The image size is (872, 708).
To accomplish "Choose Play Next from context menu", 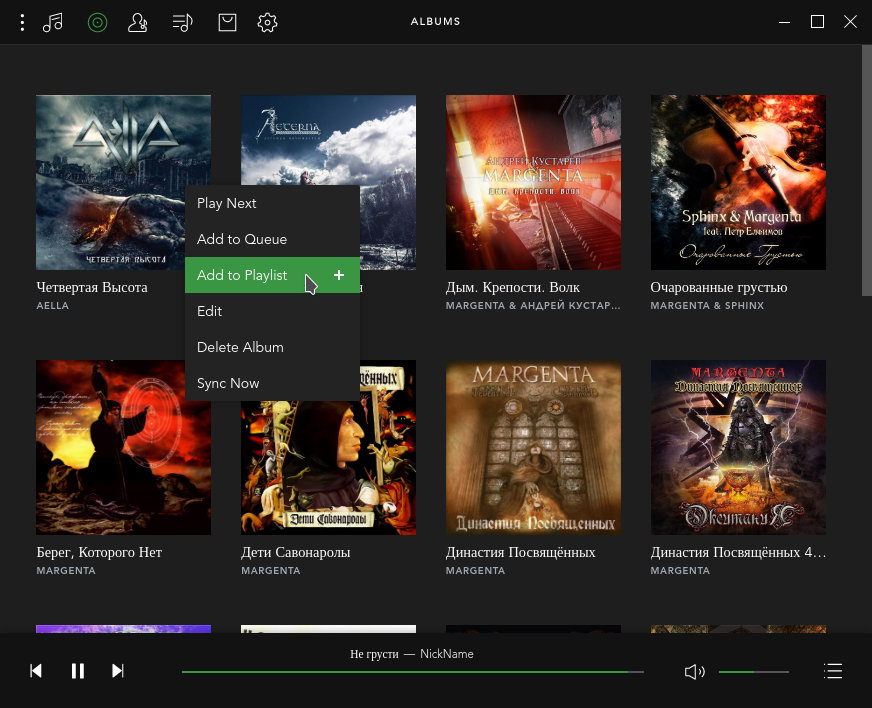I will (x=272, y=203).
